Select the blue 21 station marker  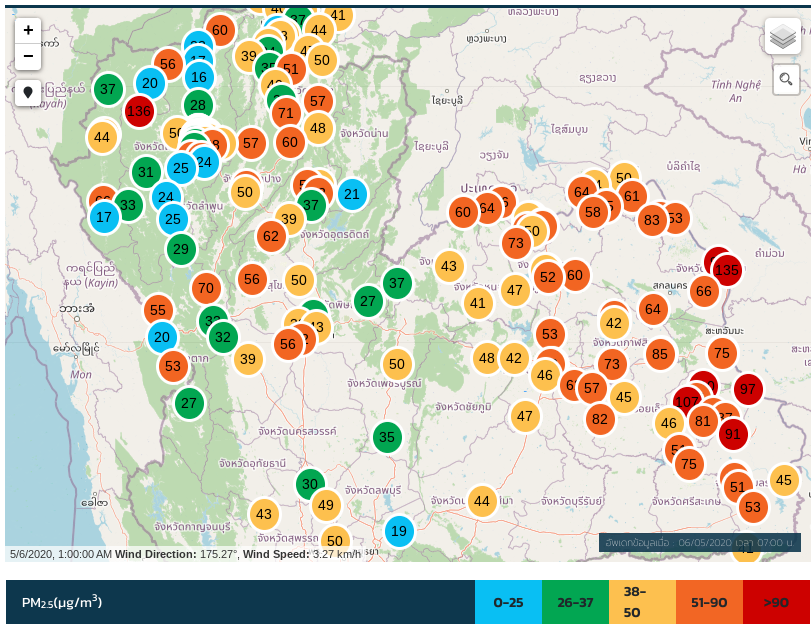[x=351, y=194]
